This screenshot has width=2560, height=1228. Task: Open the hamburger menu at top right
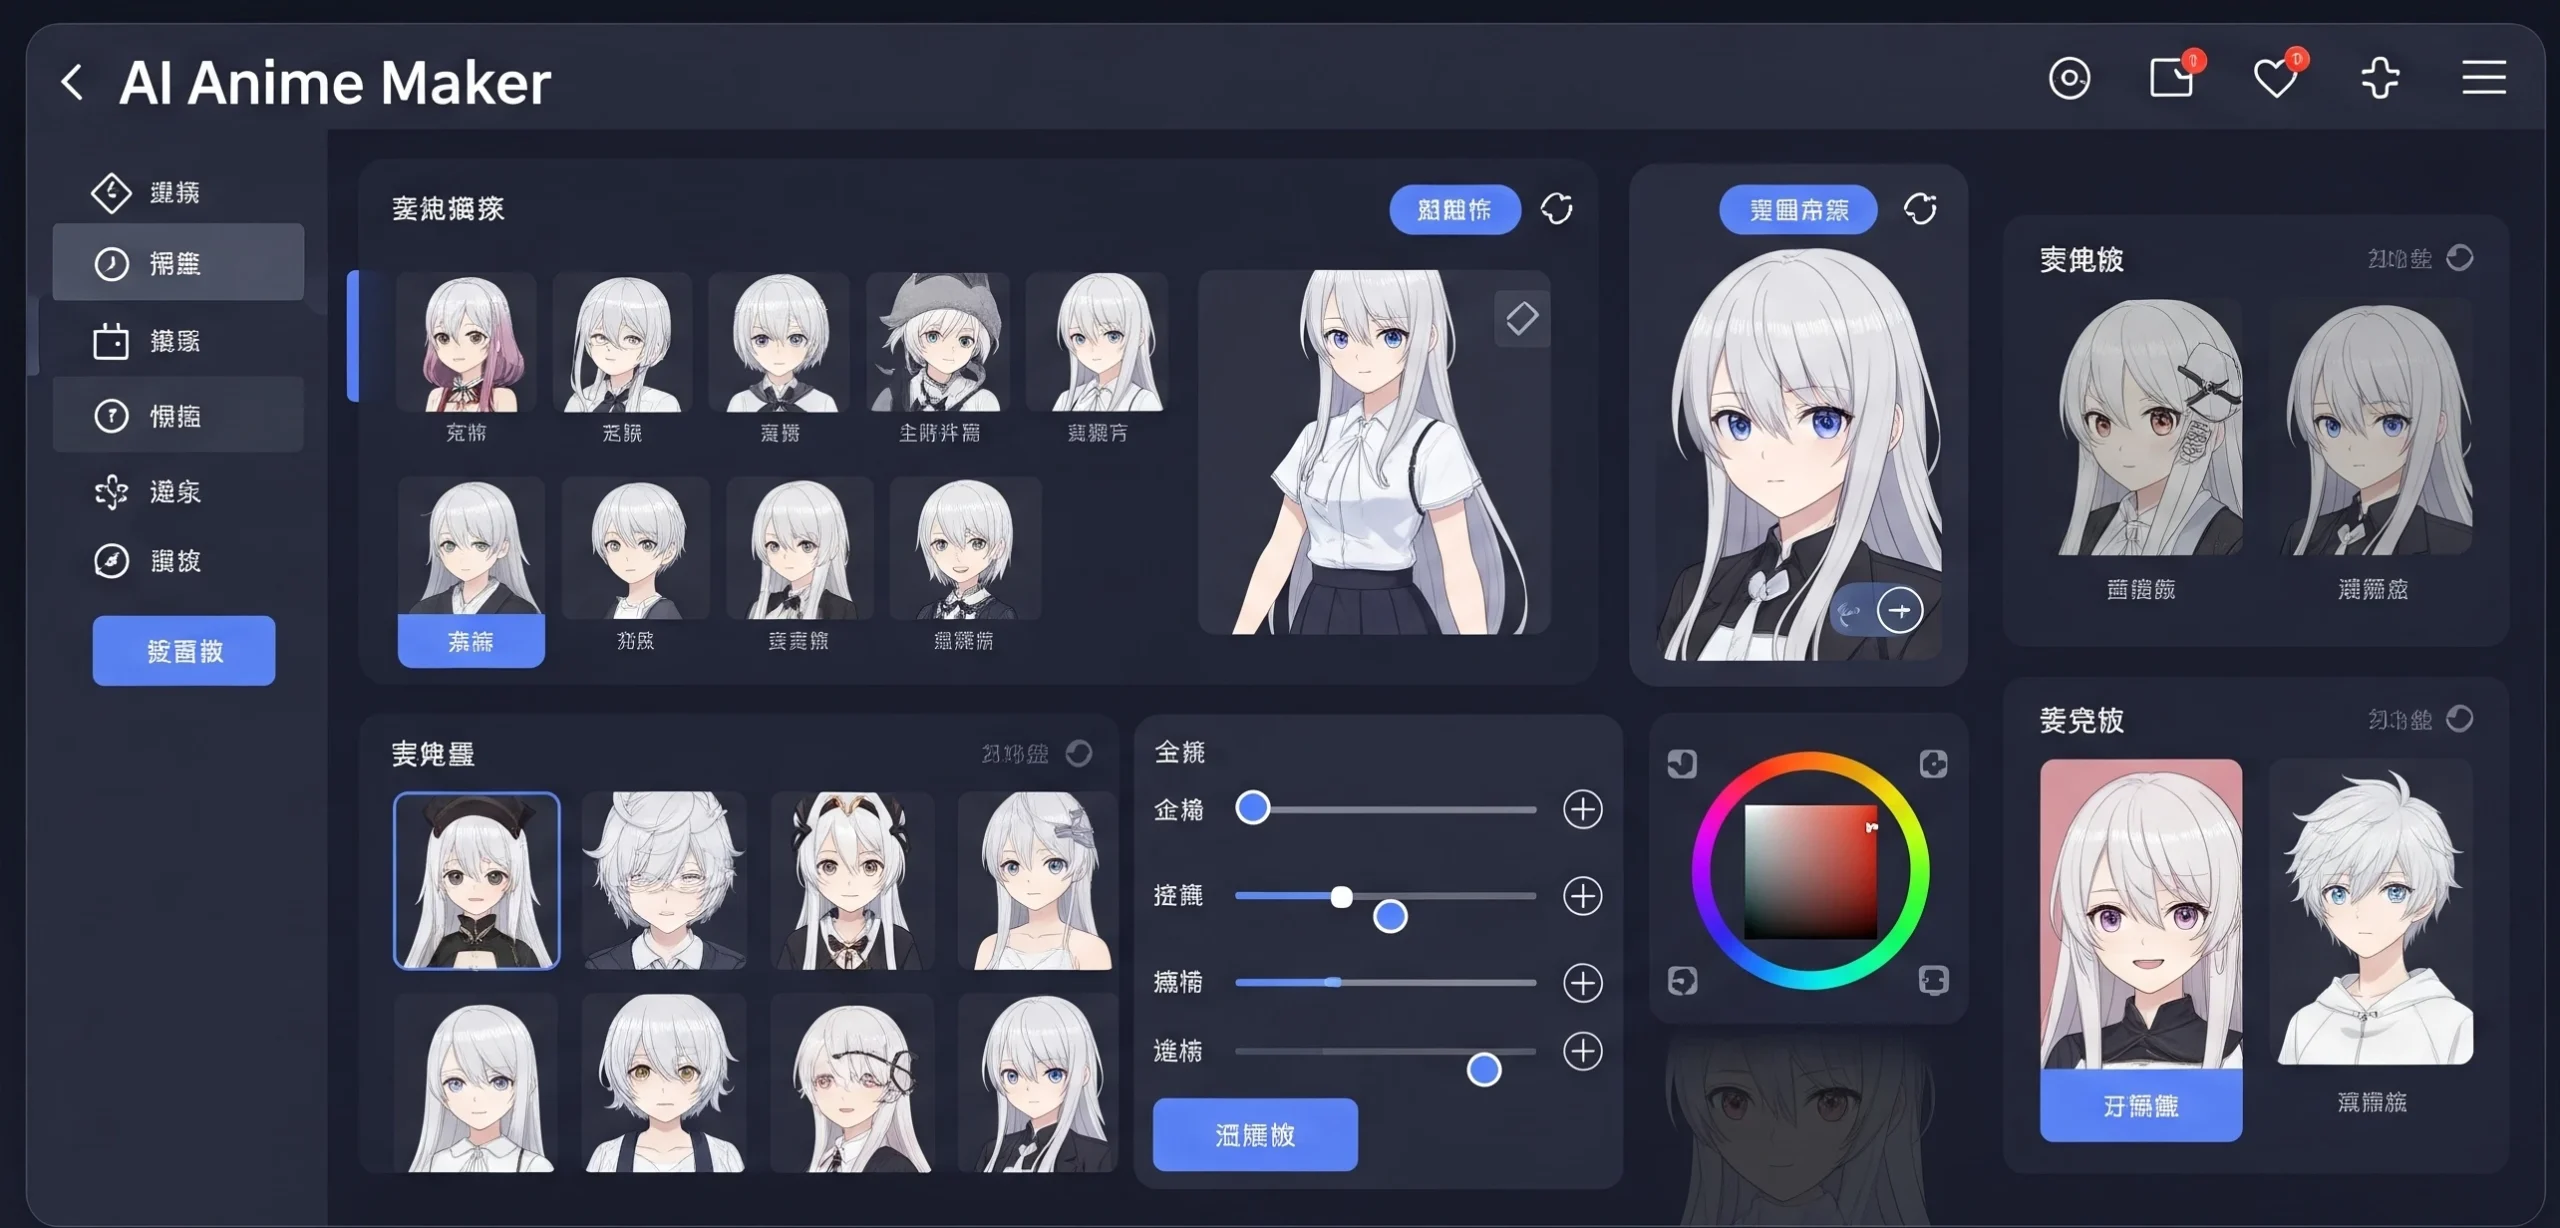point(2483,78)
